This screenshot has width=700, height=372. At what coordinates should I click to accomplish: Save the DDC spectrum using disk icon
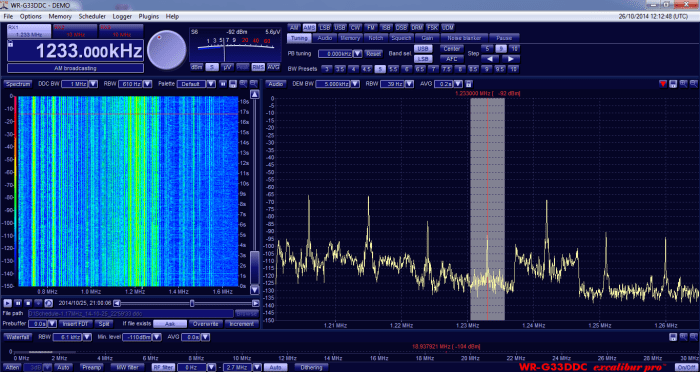(233, 84)
